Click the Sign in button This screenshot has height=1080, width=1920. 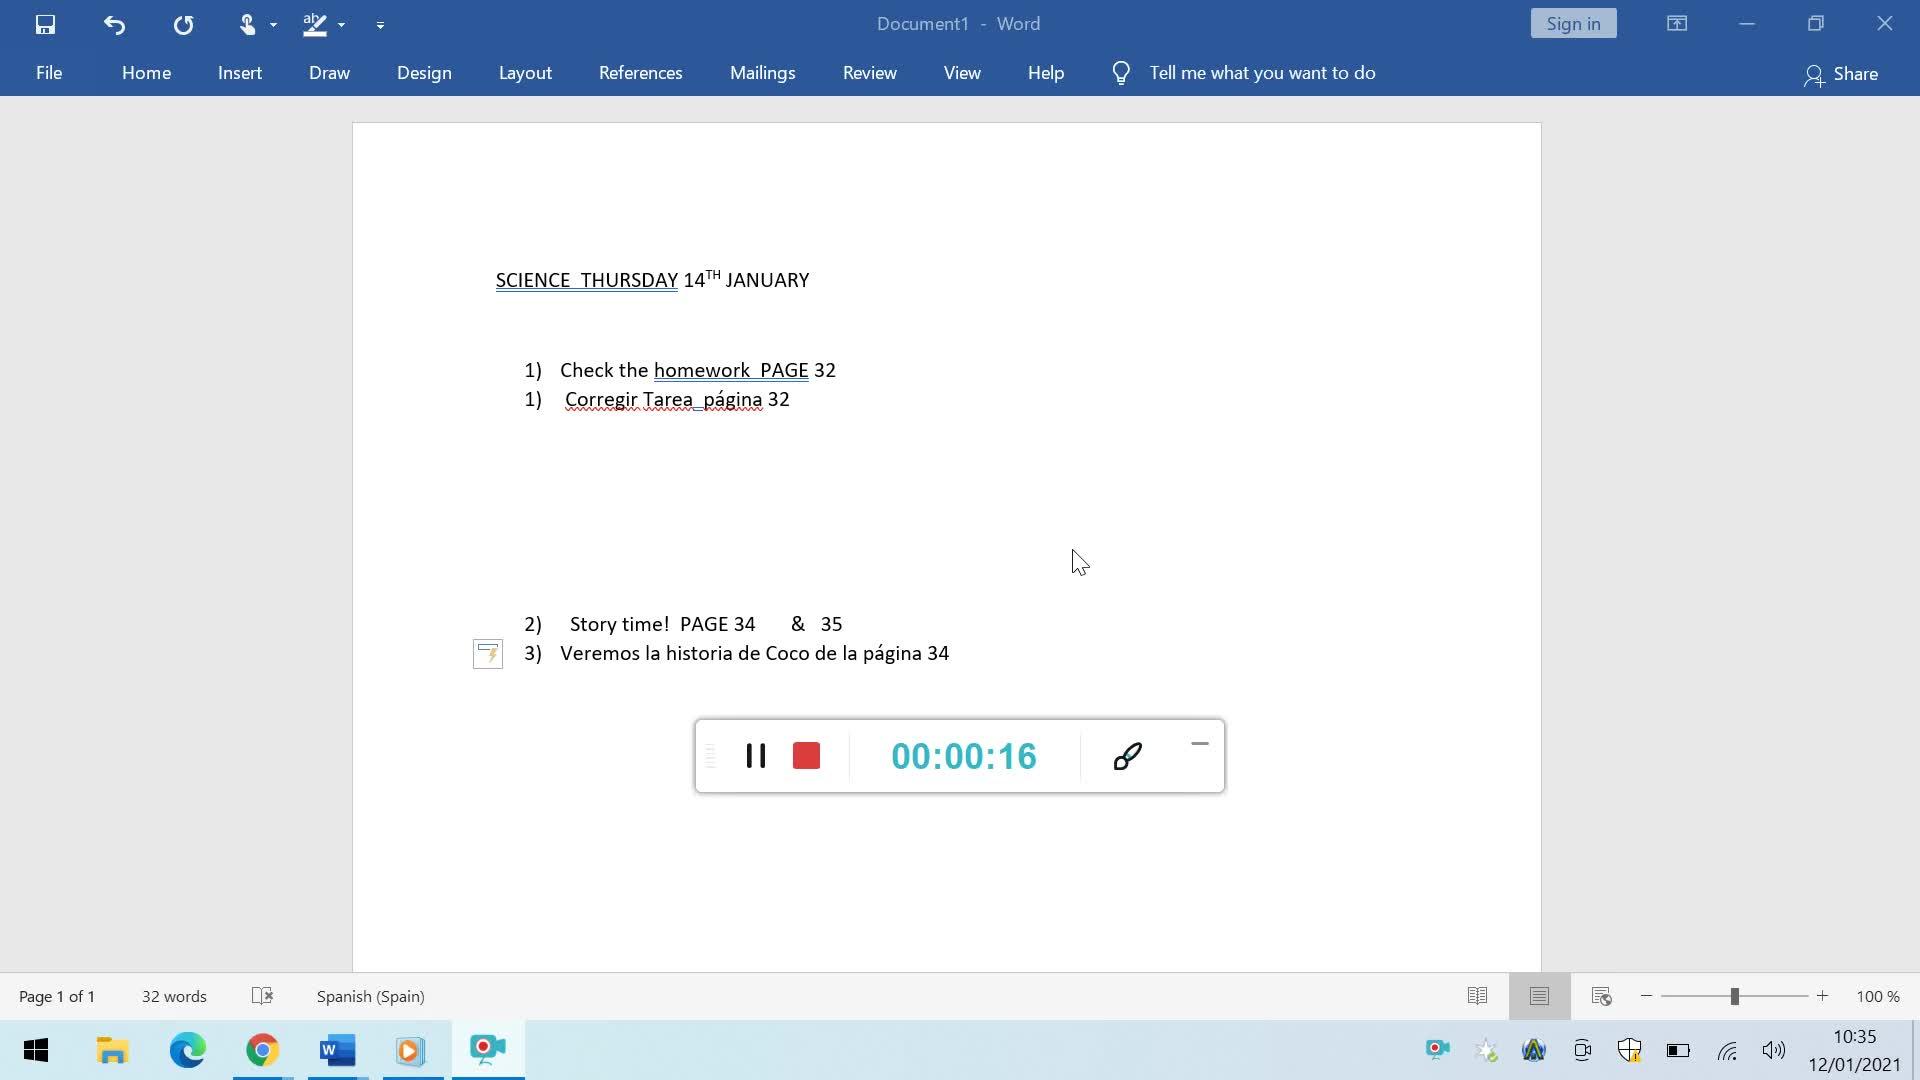[x=1573, y=24]
